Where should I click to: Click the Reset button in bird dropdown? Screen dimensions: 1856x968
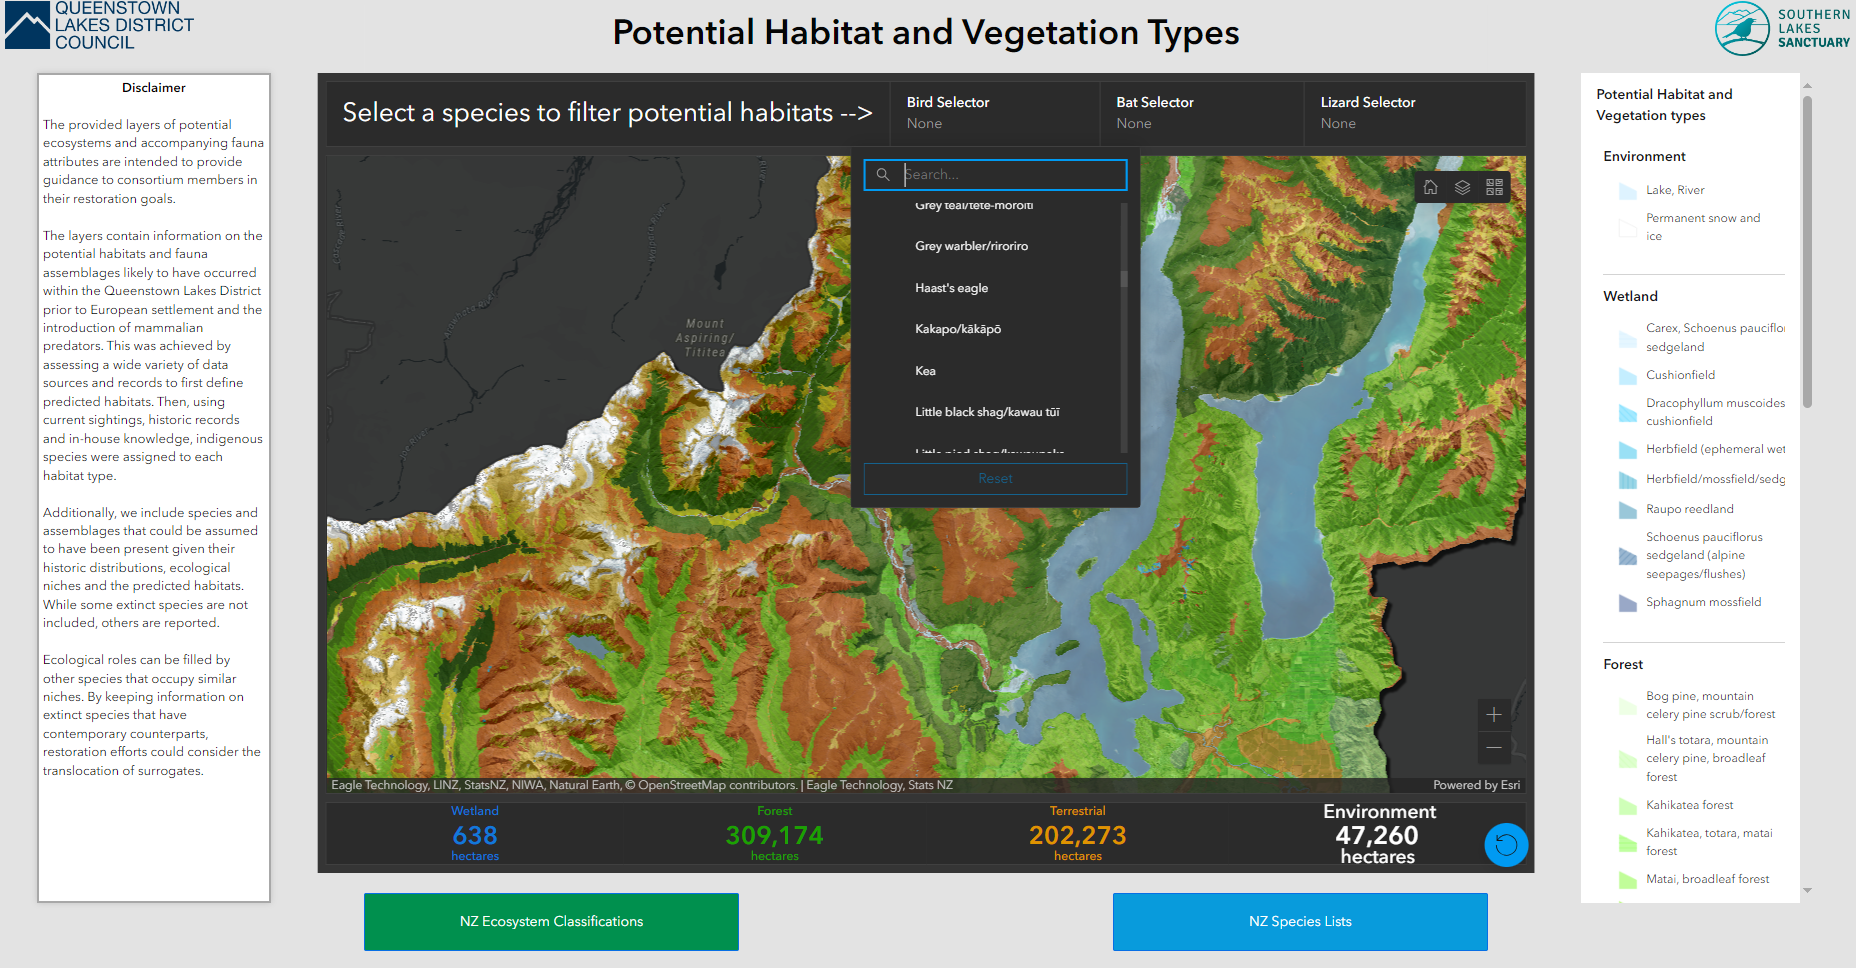click(995, 479)
